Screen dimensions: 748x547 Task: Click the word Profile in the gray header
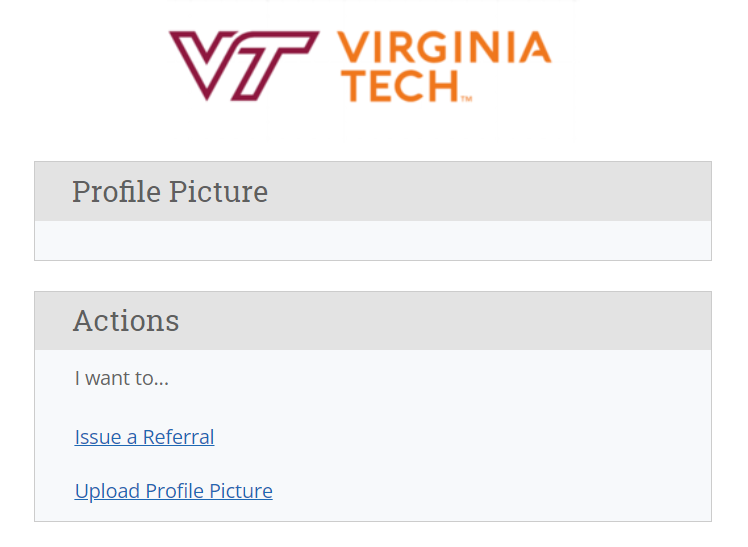click(116, 192)
